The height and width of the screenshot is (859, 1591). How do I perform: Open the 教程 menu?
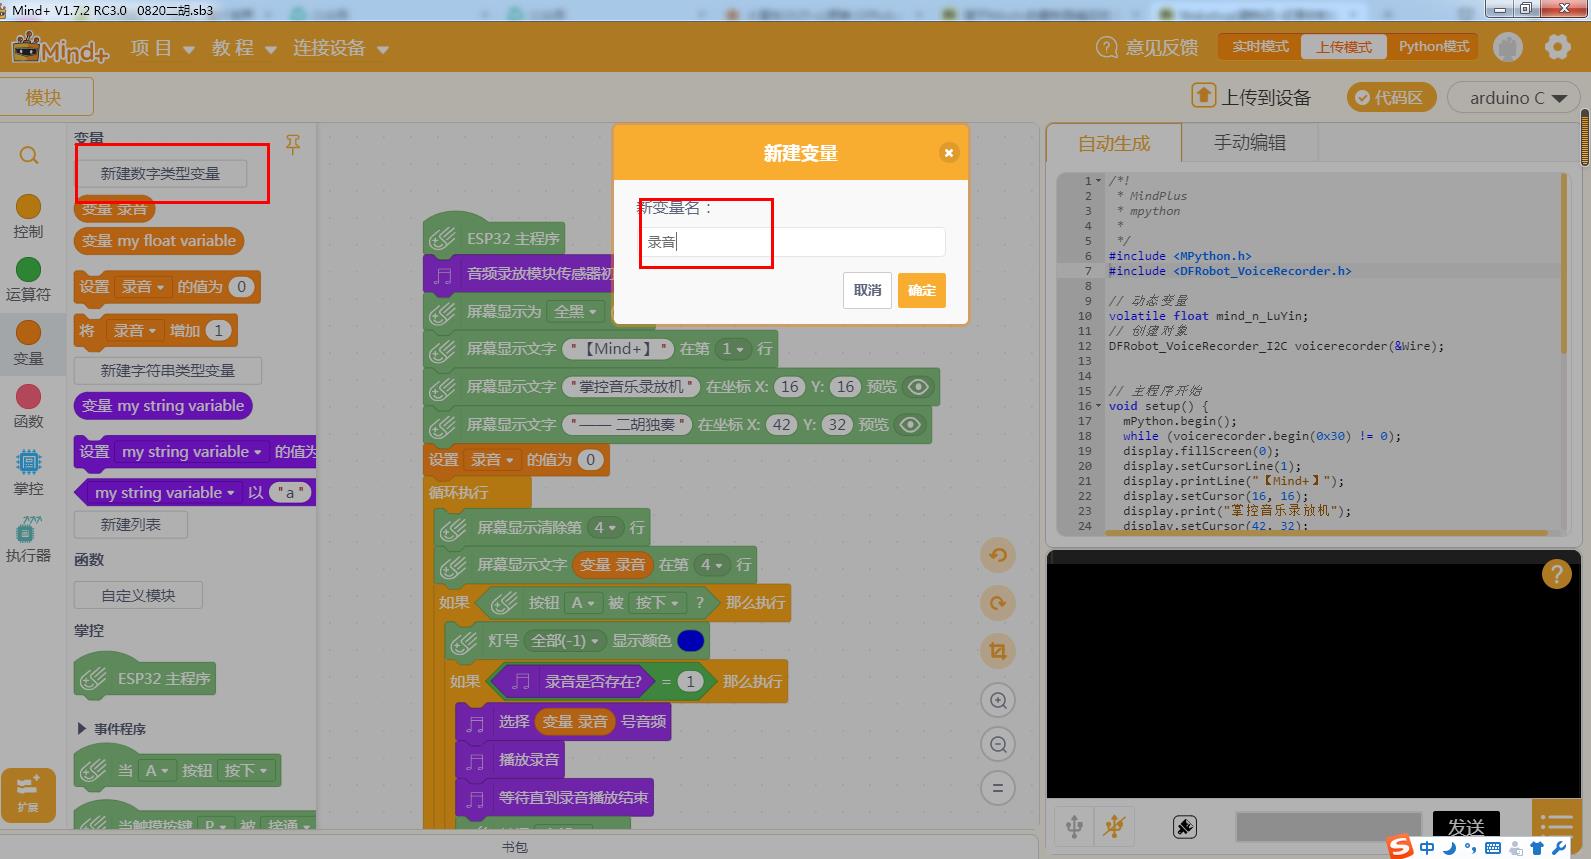(243, 48)
